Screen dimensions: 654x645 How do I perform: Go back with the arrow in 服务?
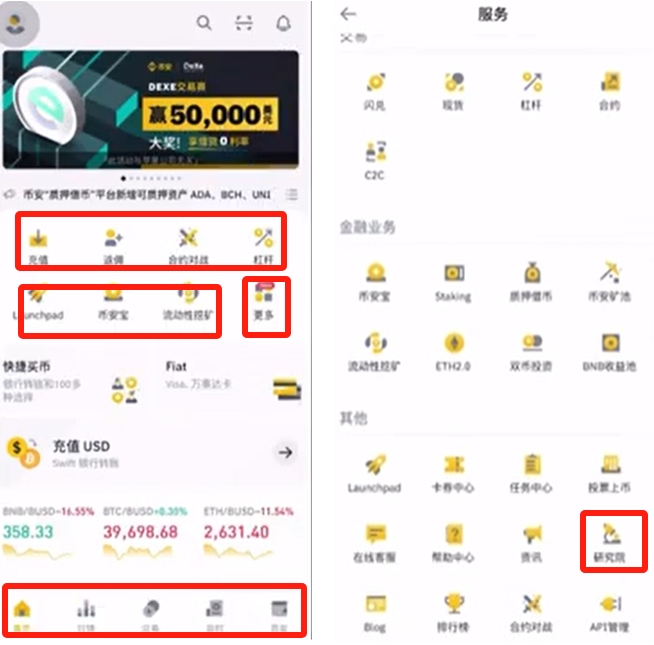[x=348, y=14]
